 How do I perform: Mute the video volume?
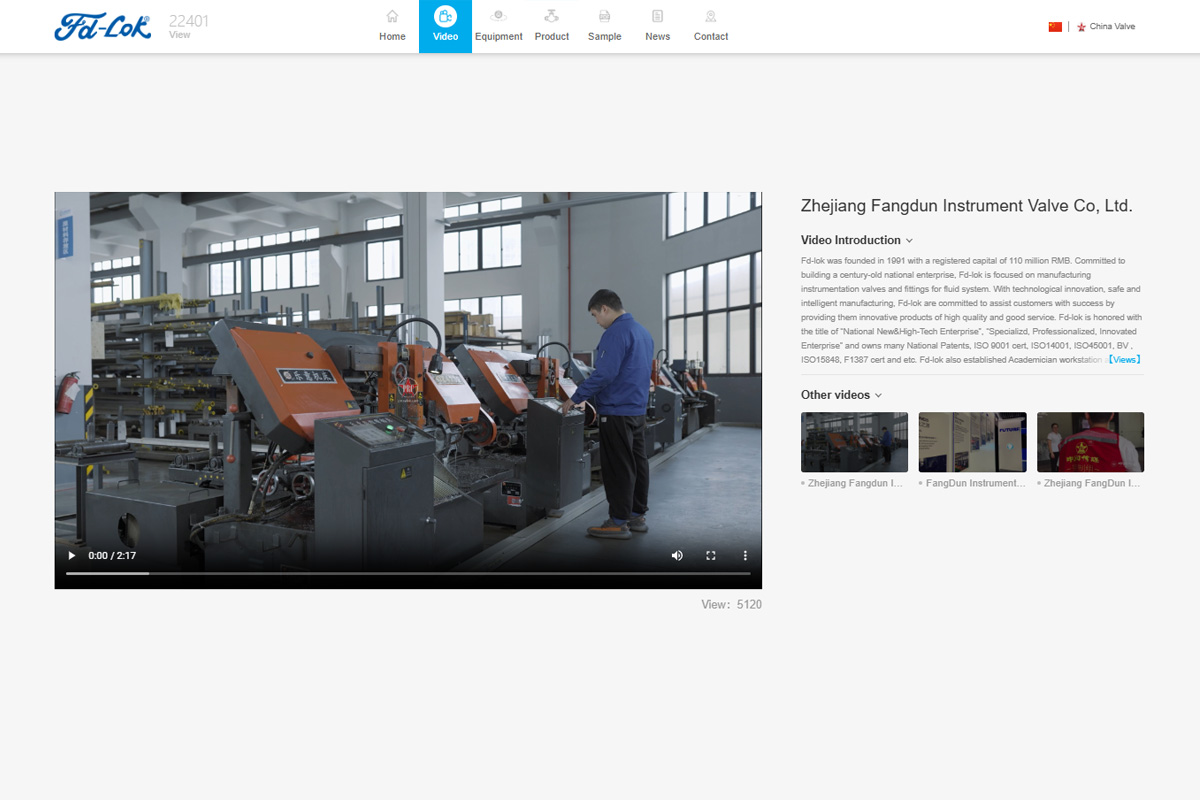(x=677, y=555)
